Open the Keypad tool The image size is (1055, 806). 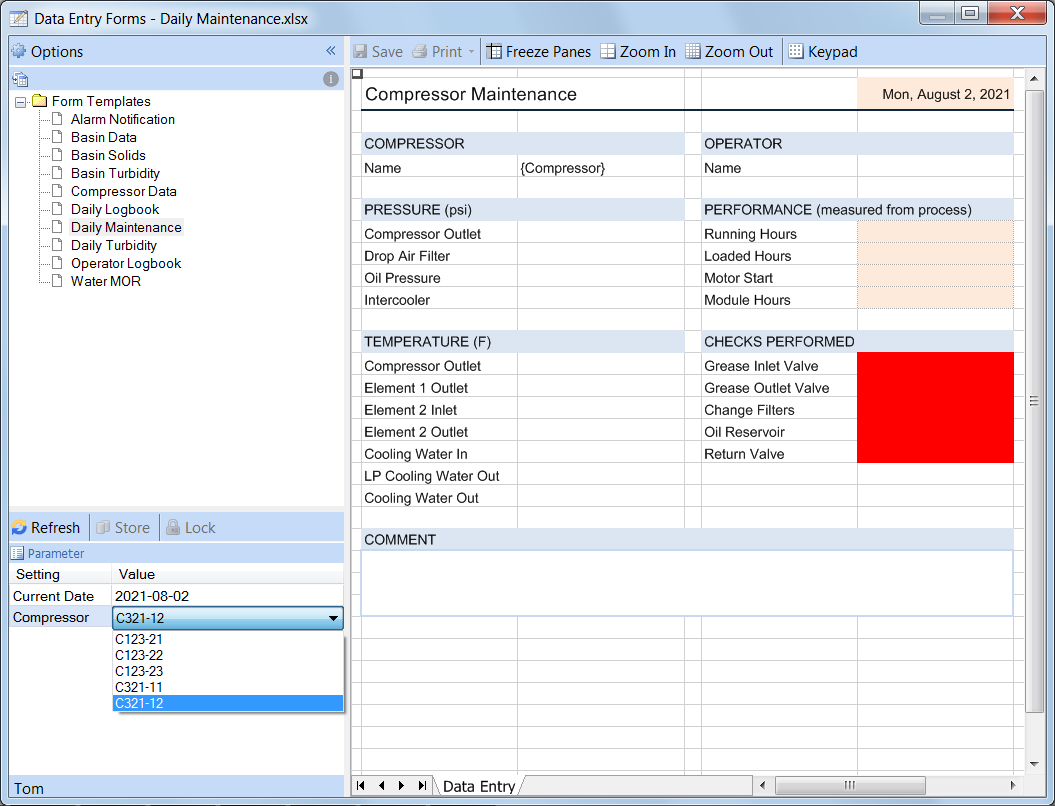pyautogui.click(x=823, y=52)
